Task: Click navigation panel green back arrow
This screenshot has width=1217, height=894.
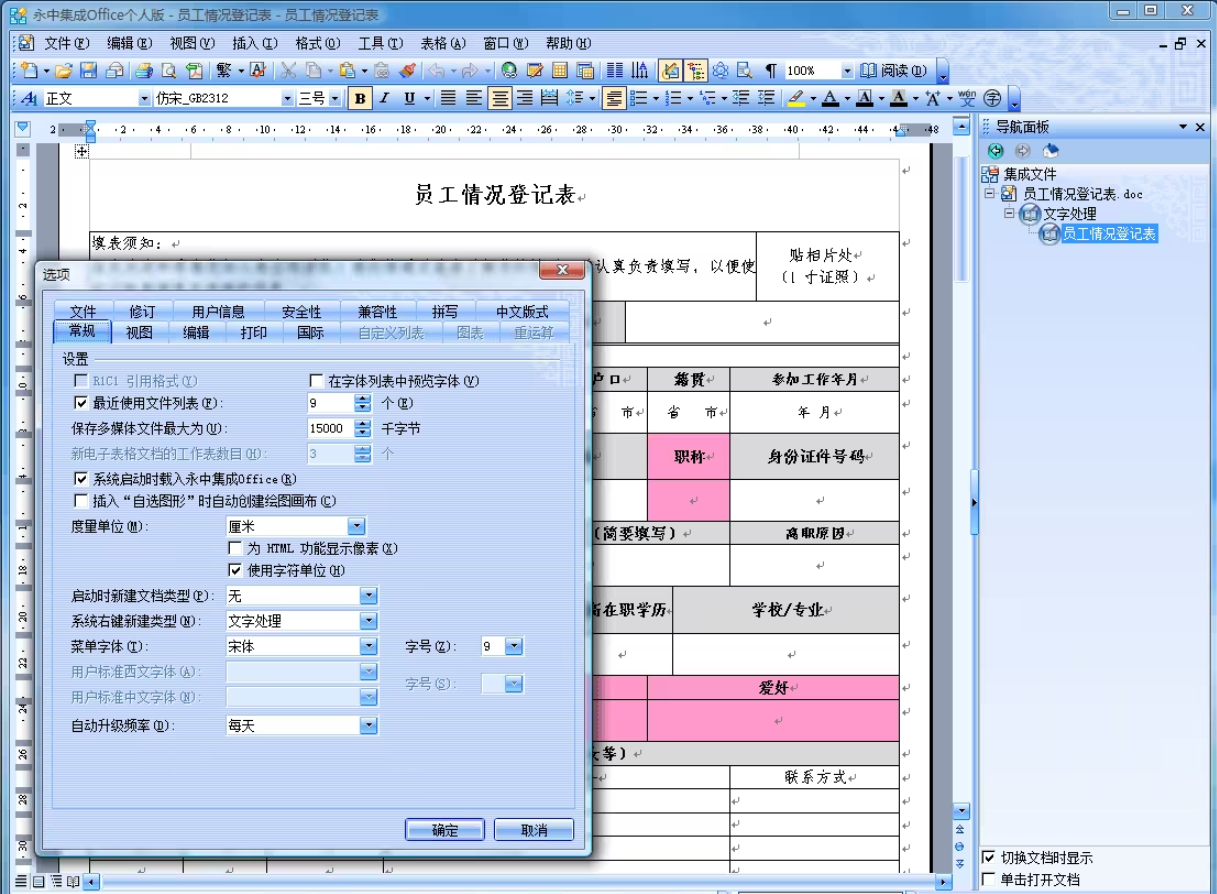Action: point(995,151)
